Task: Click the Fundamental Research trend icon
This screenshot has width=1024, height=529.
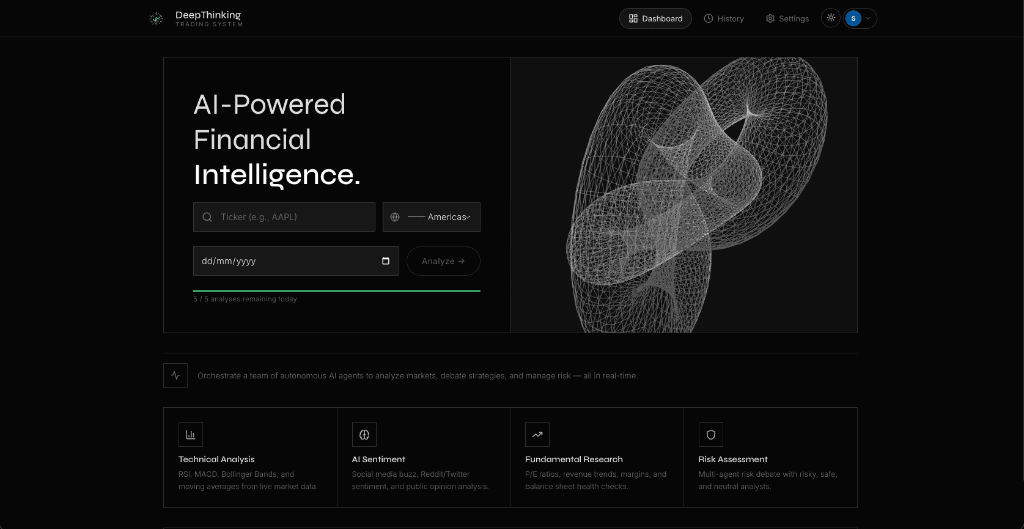Action: tap(537, 434)
